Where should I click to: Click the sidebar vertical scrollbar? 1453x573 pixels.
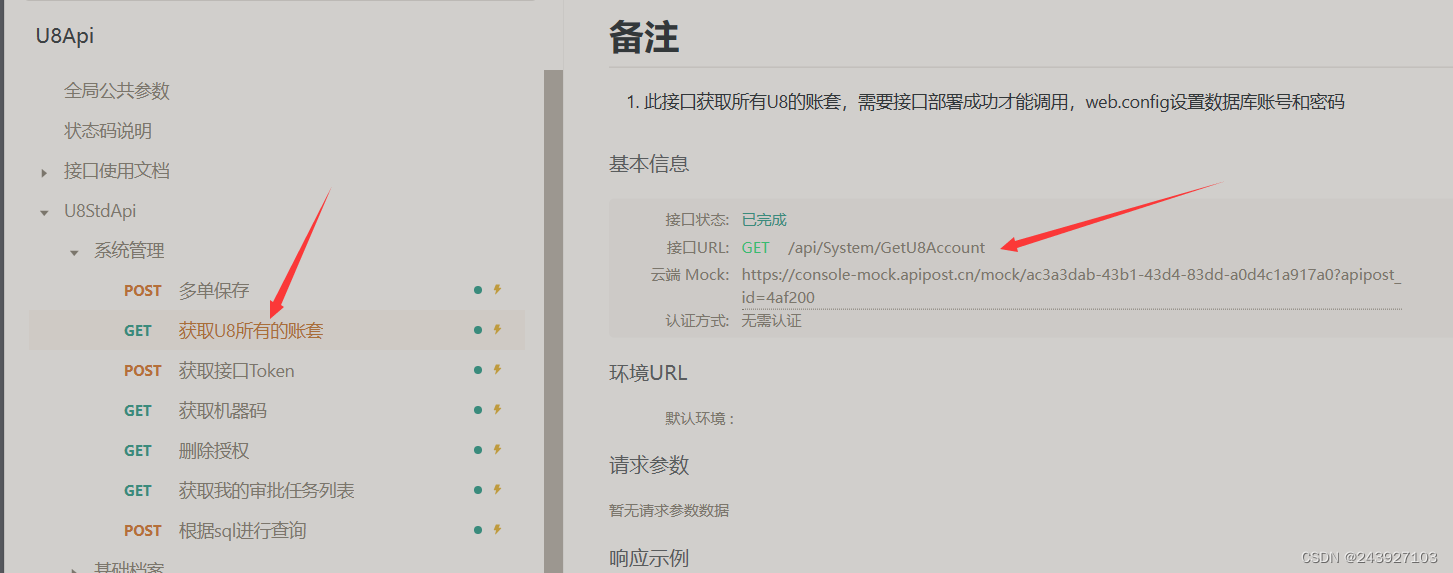pyautogui.click(x=553, y=320)
